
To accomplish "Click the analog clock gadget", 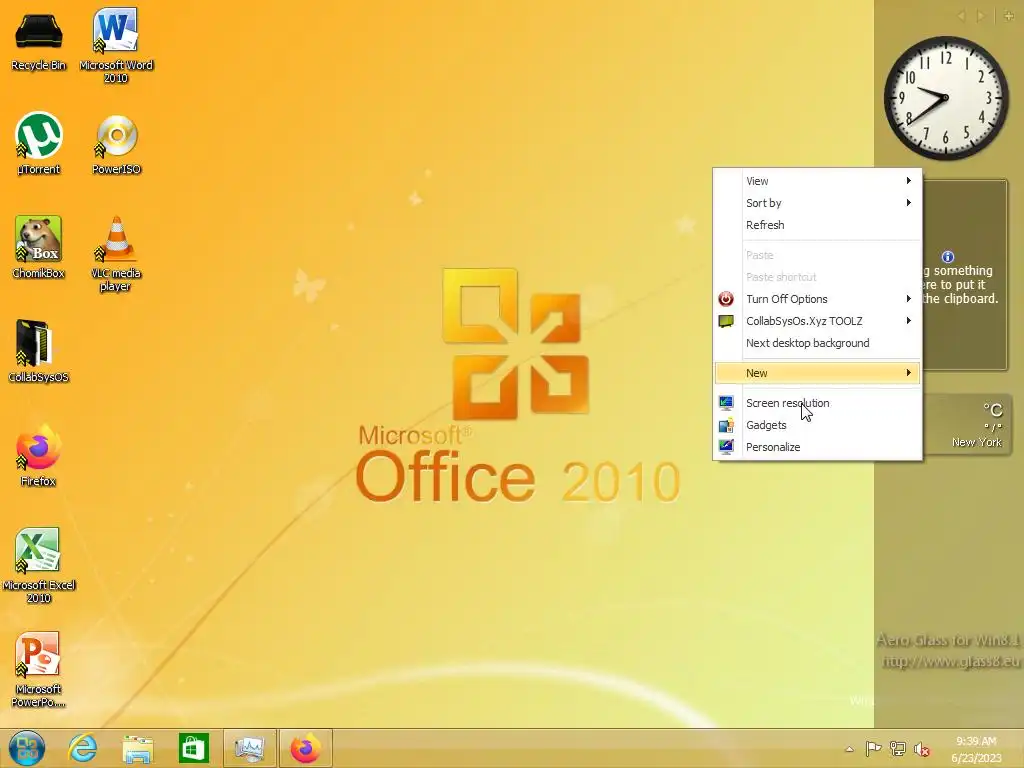I will pos(945,99).
